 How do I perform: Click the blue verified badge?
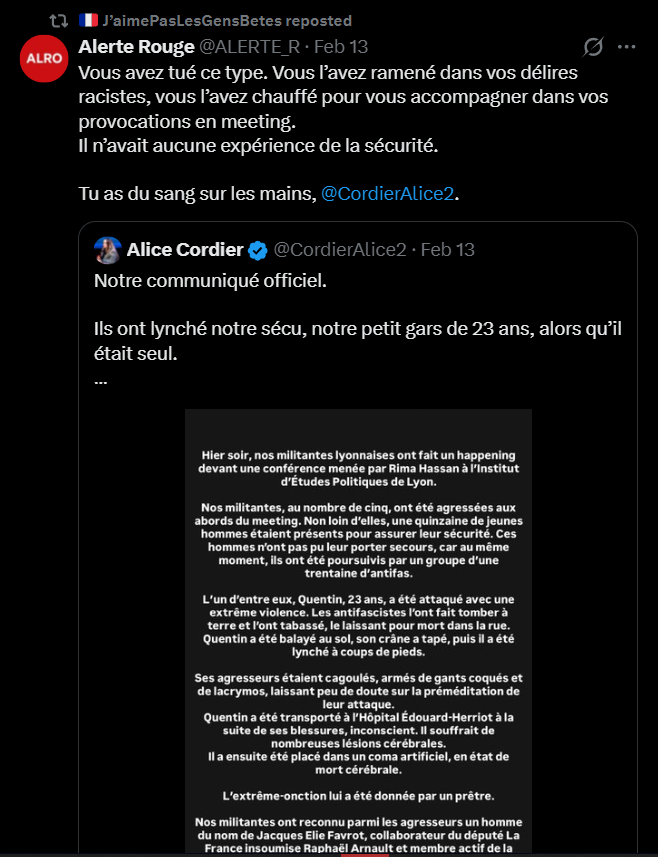[257, 249]
